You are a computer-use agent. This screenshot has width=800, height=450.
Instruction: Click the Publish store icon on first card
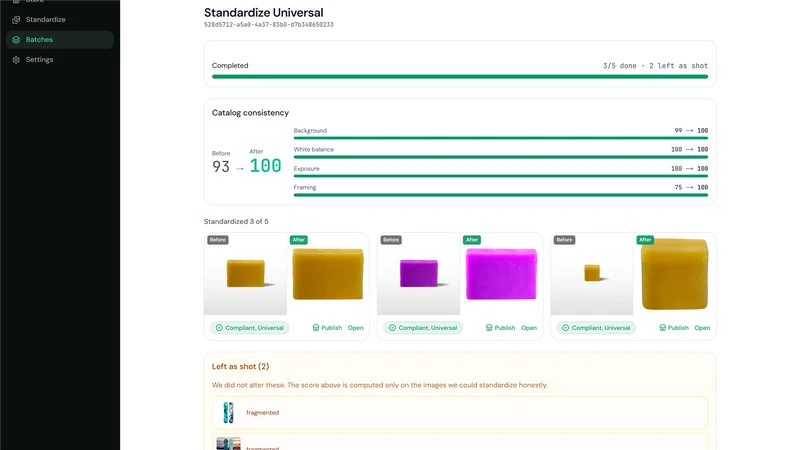[316, 328]
